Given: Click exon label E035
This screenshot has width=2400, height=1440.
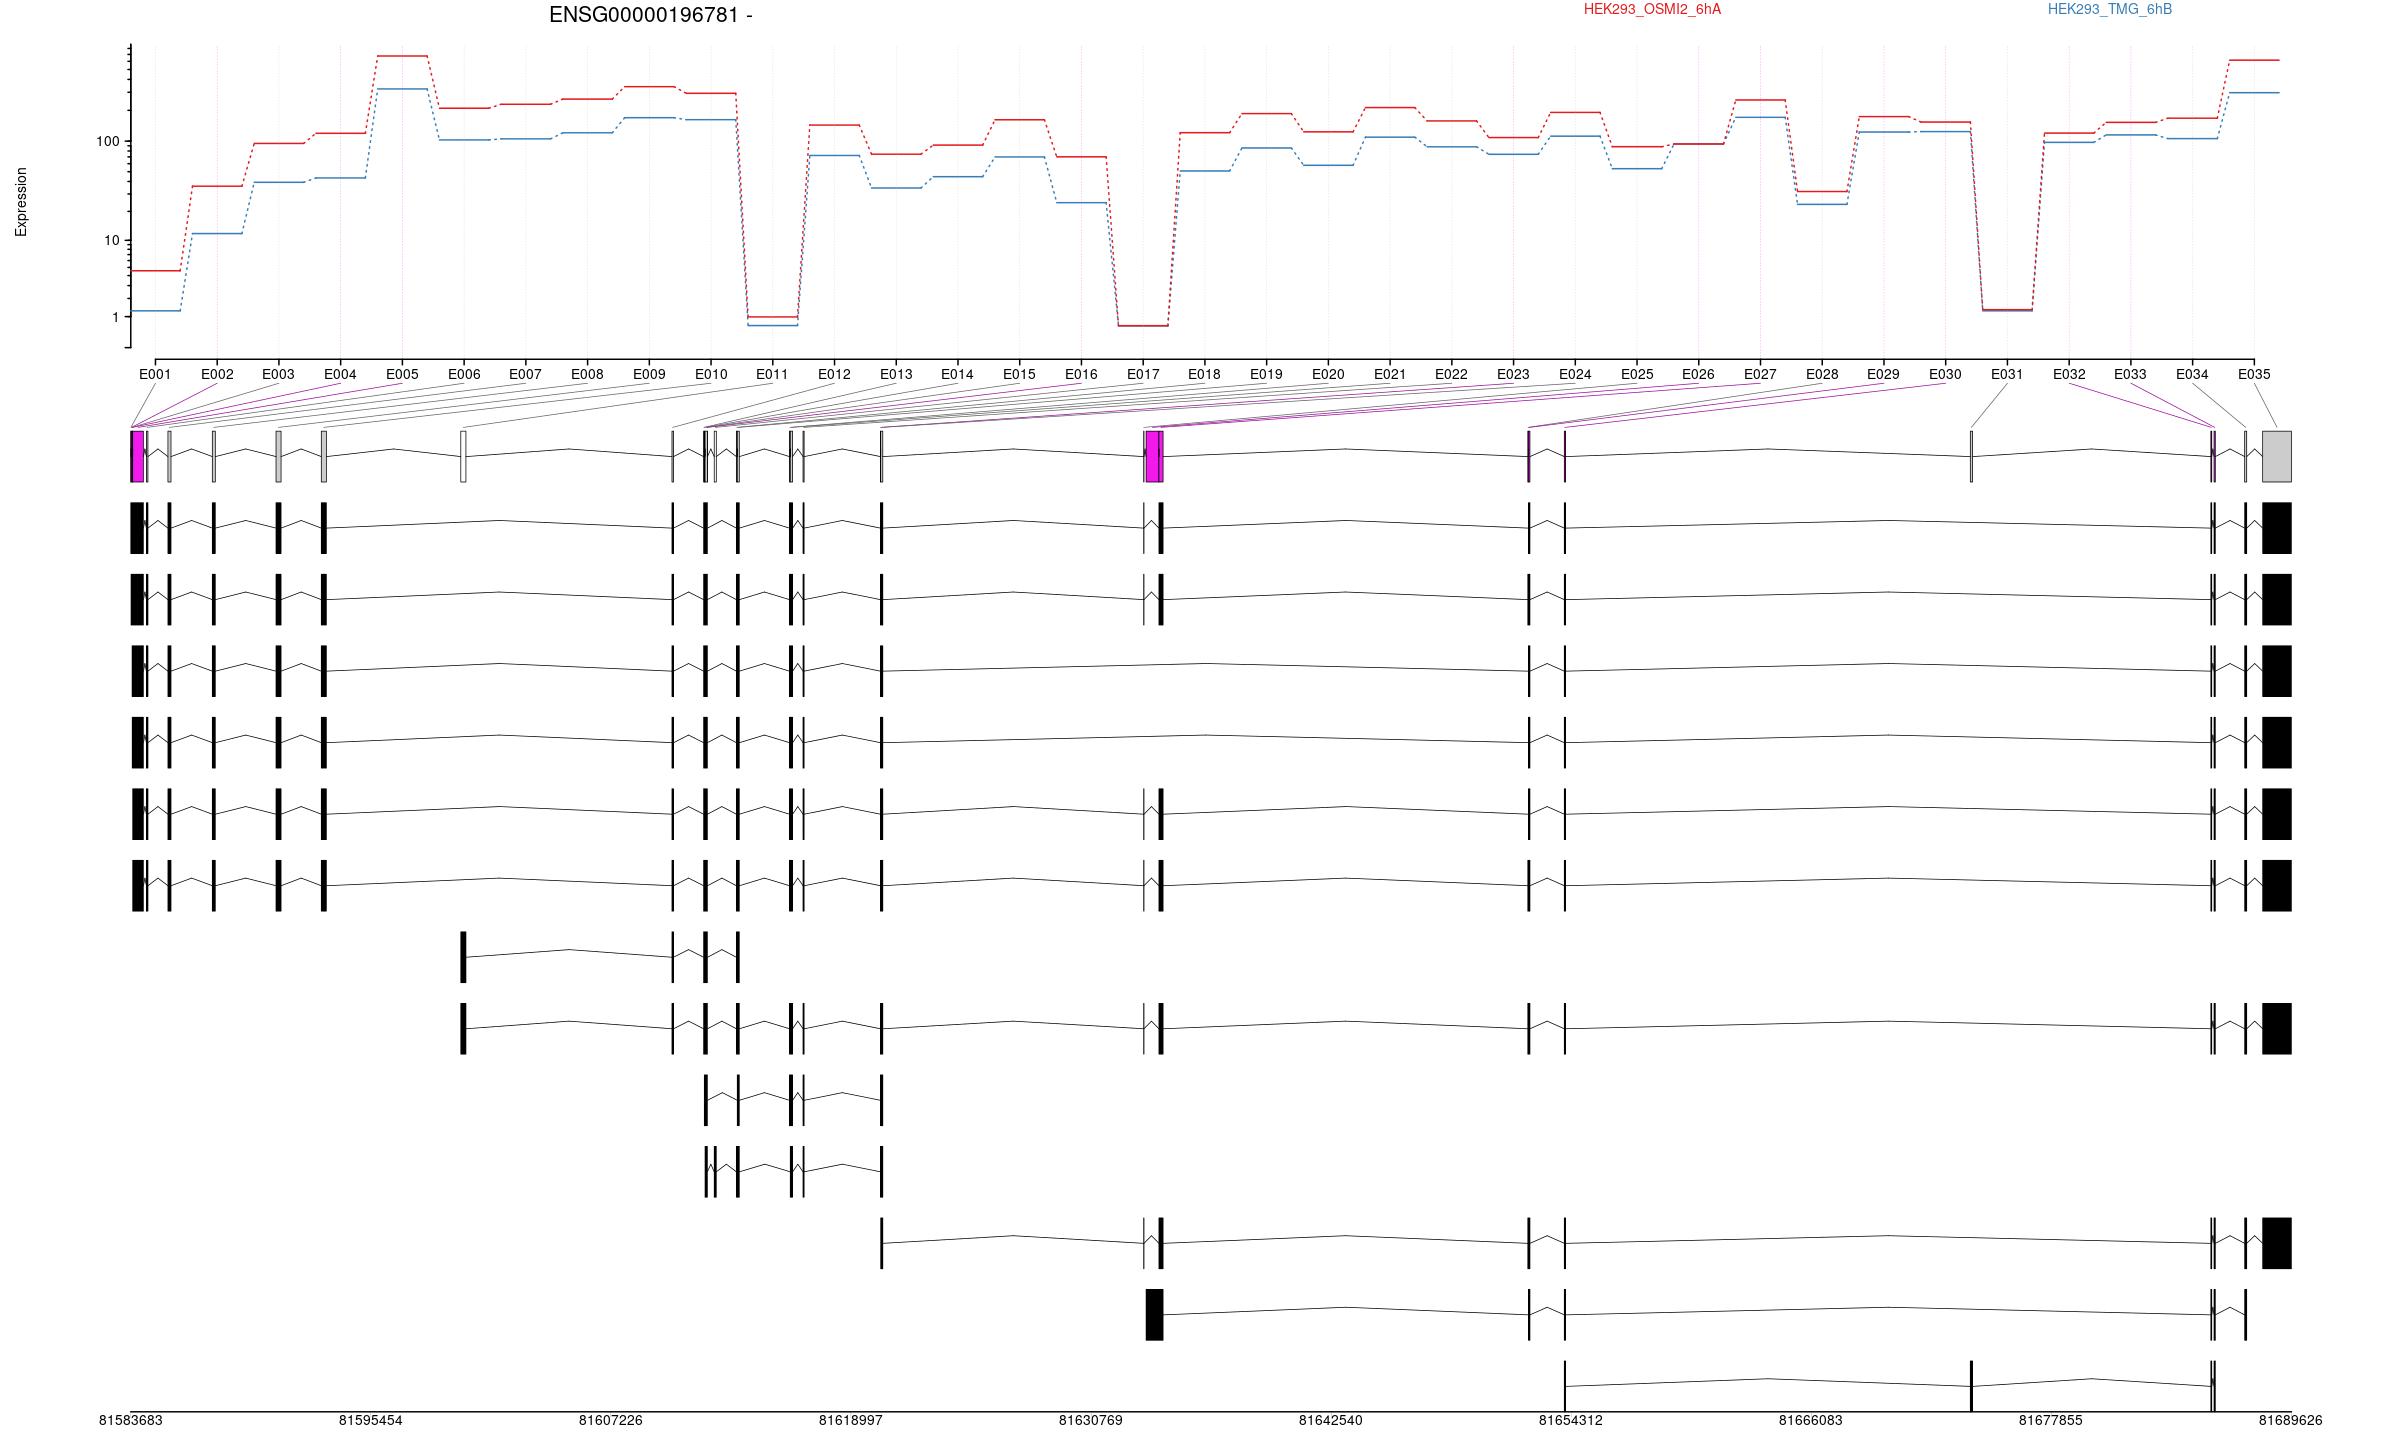Looking at the screenshot, I should click(x=2254, y=375).
